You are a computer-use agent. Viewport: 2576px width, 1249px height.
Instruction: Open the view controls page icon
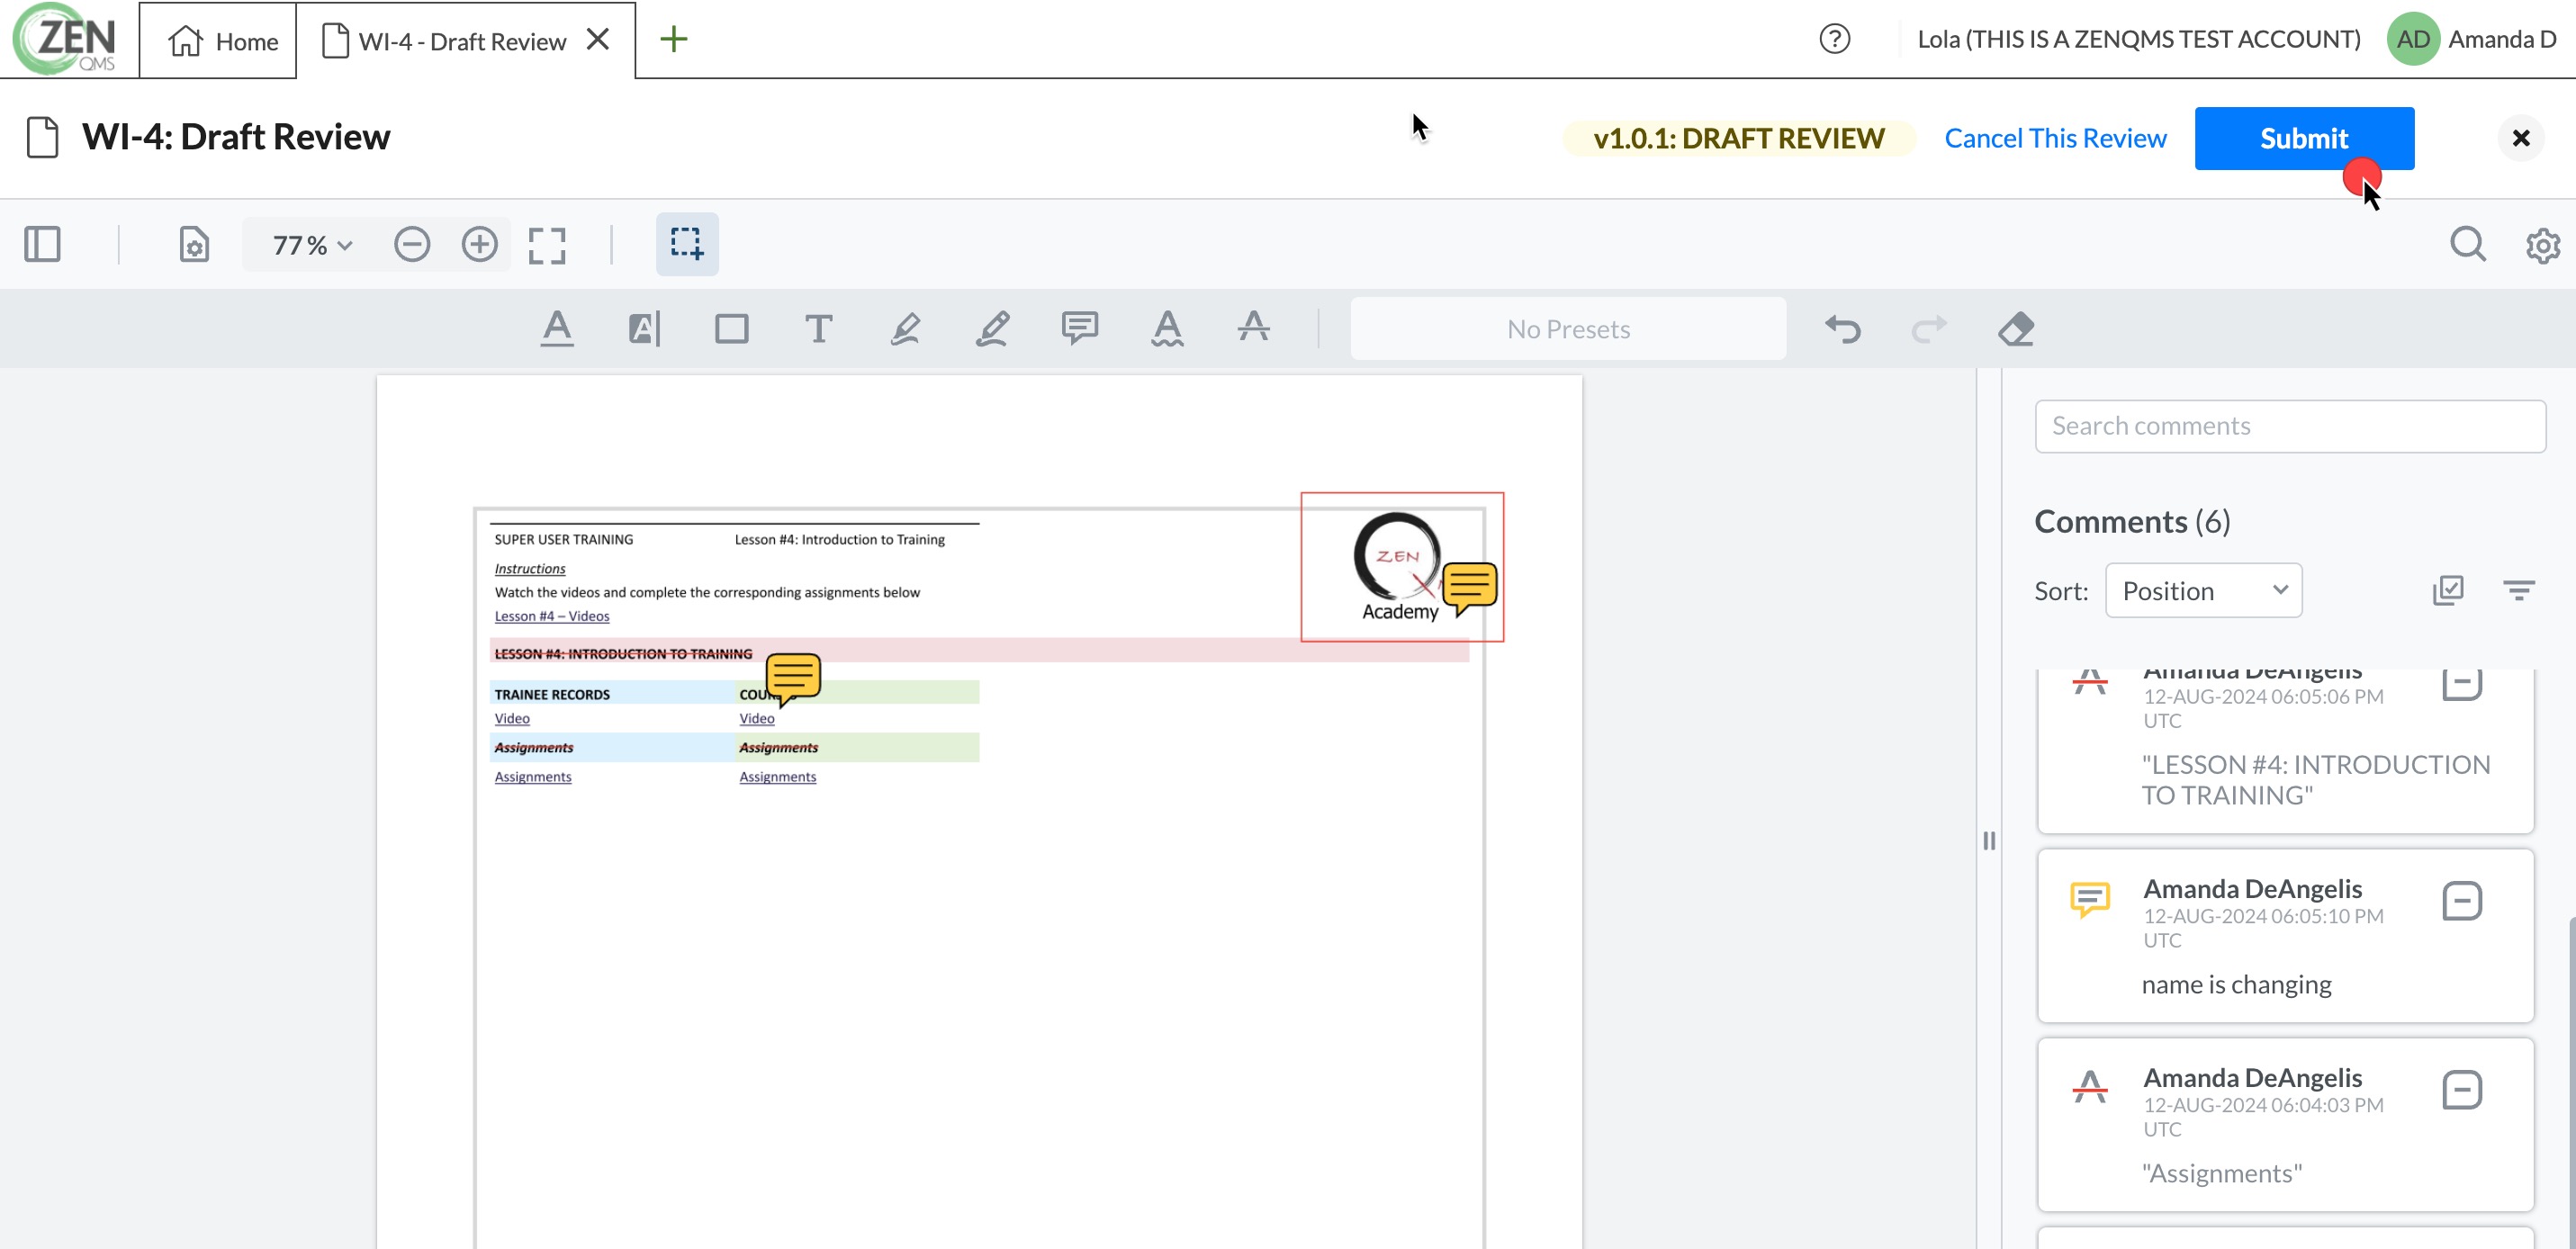194,244
